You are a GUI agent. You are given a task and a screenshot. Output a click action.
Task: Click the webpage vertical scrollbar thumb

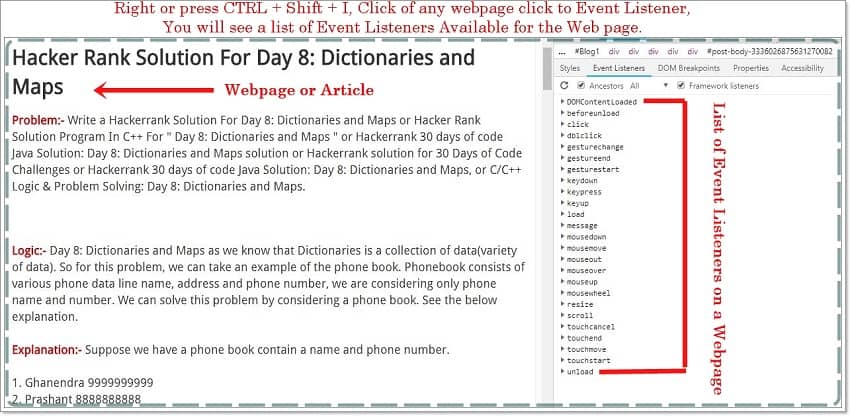(546, 71)
